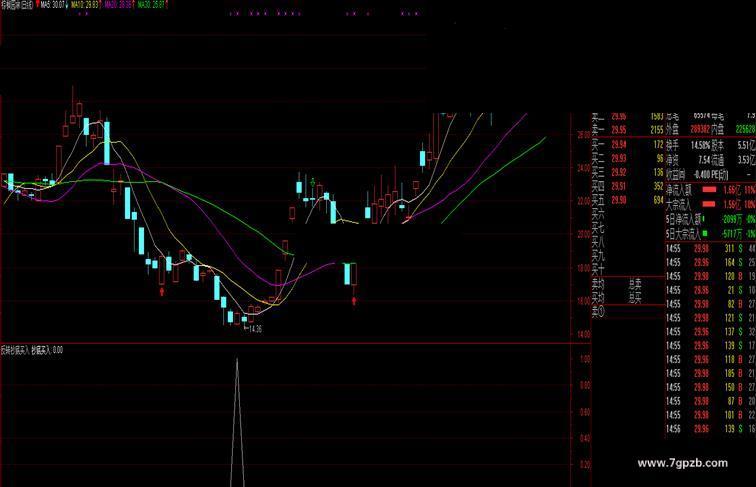Click the 收益 -0.400 value

click(x=703, y=174)
